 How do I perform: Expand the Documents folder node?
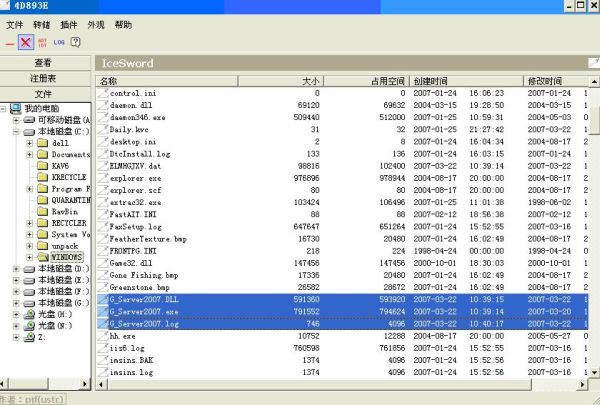coord(29,155)
